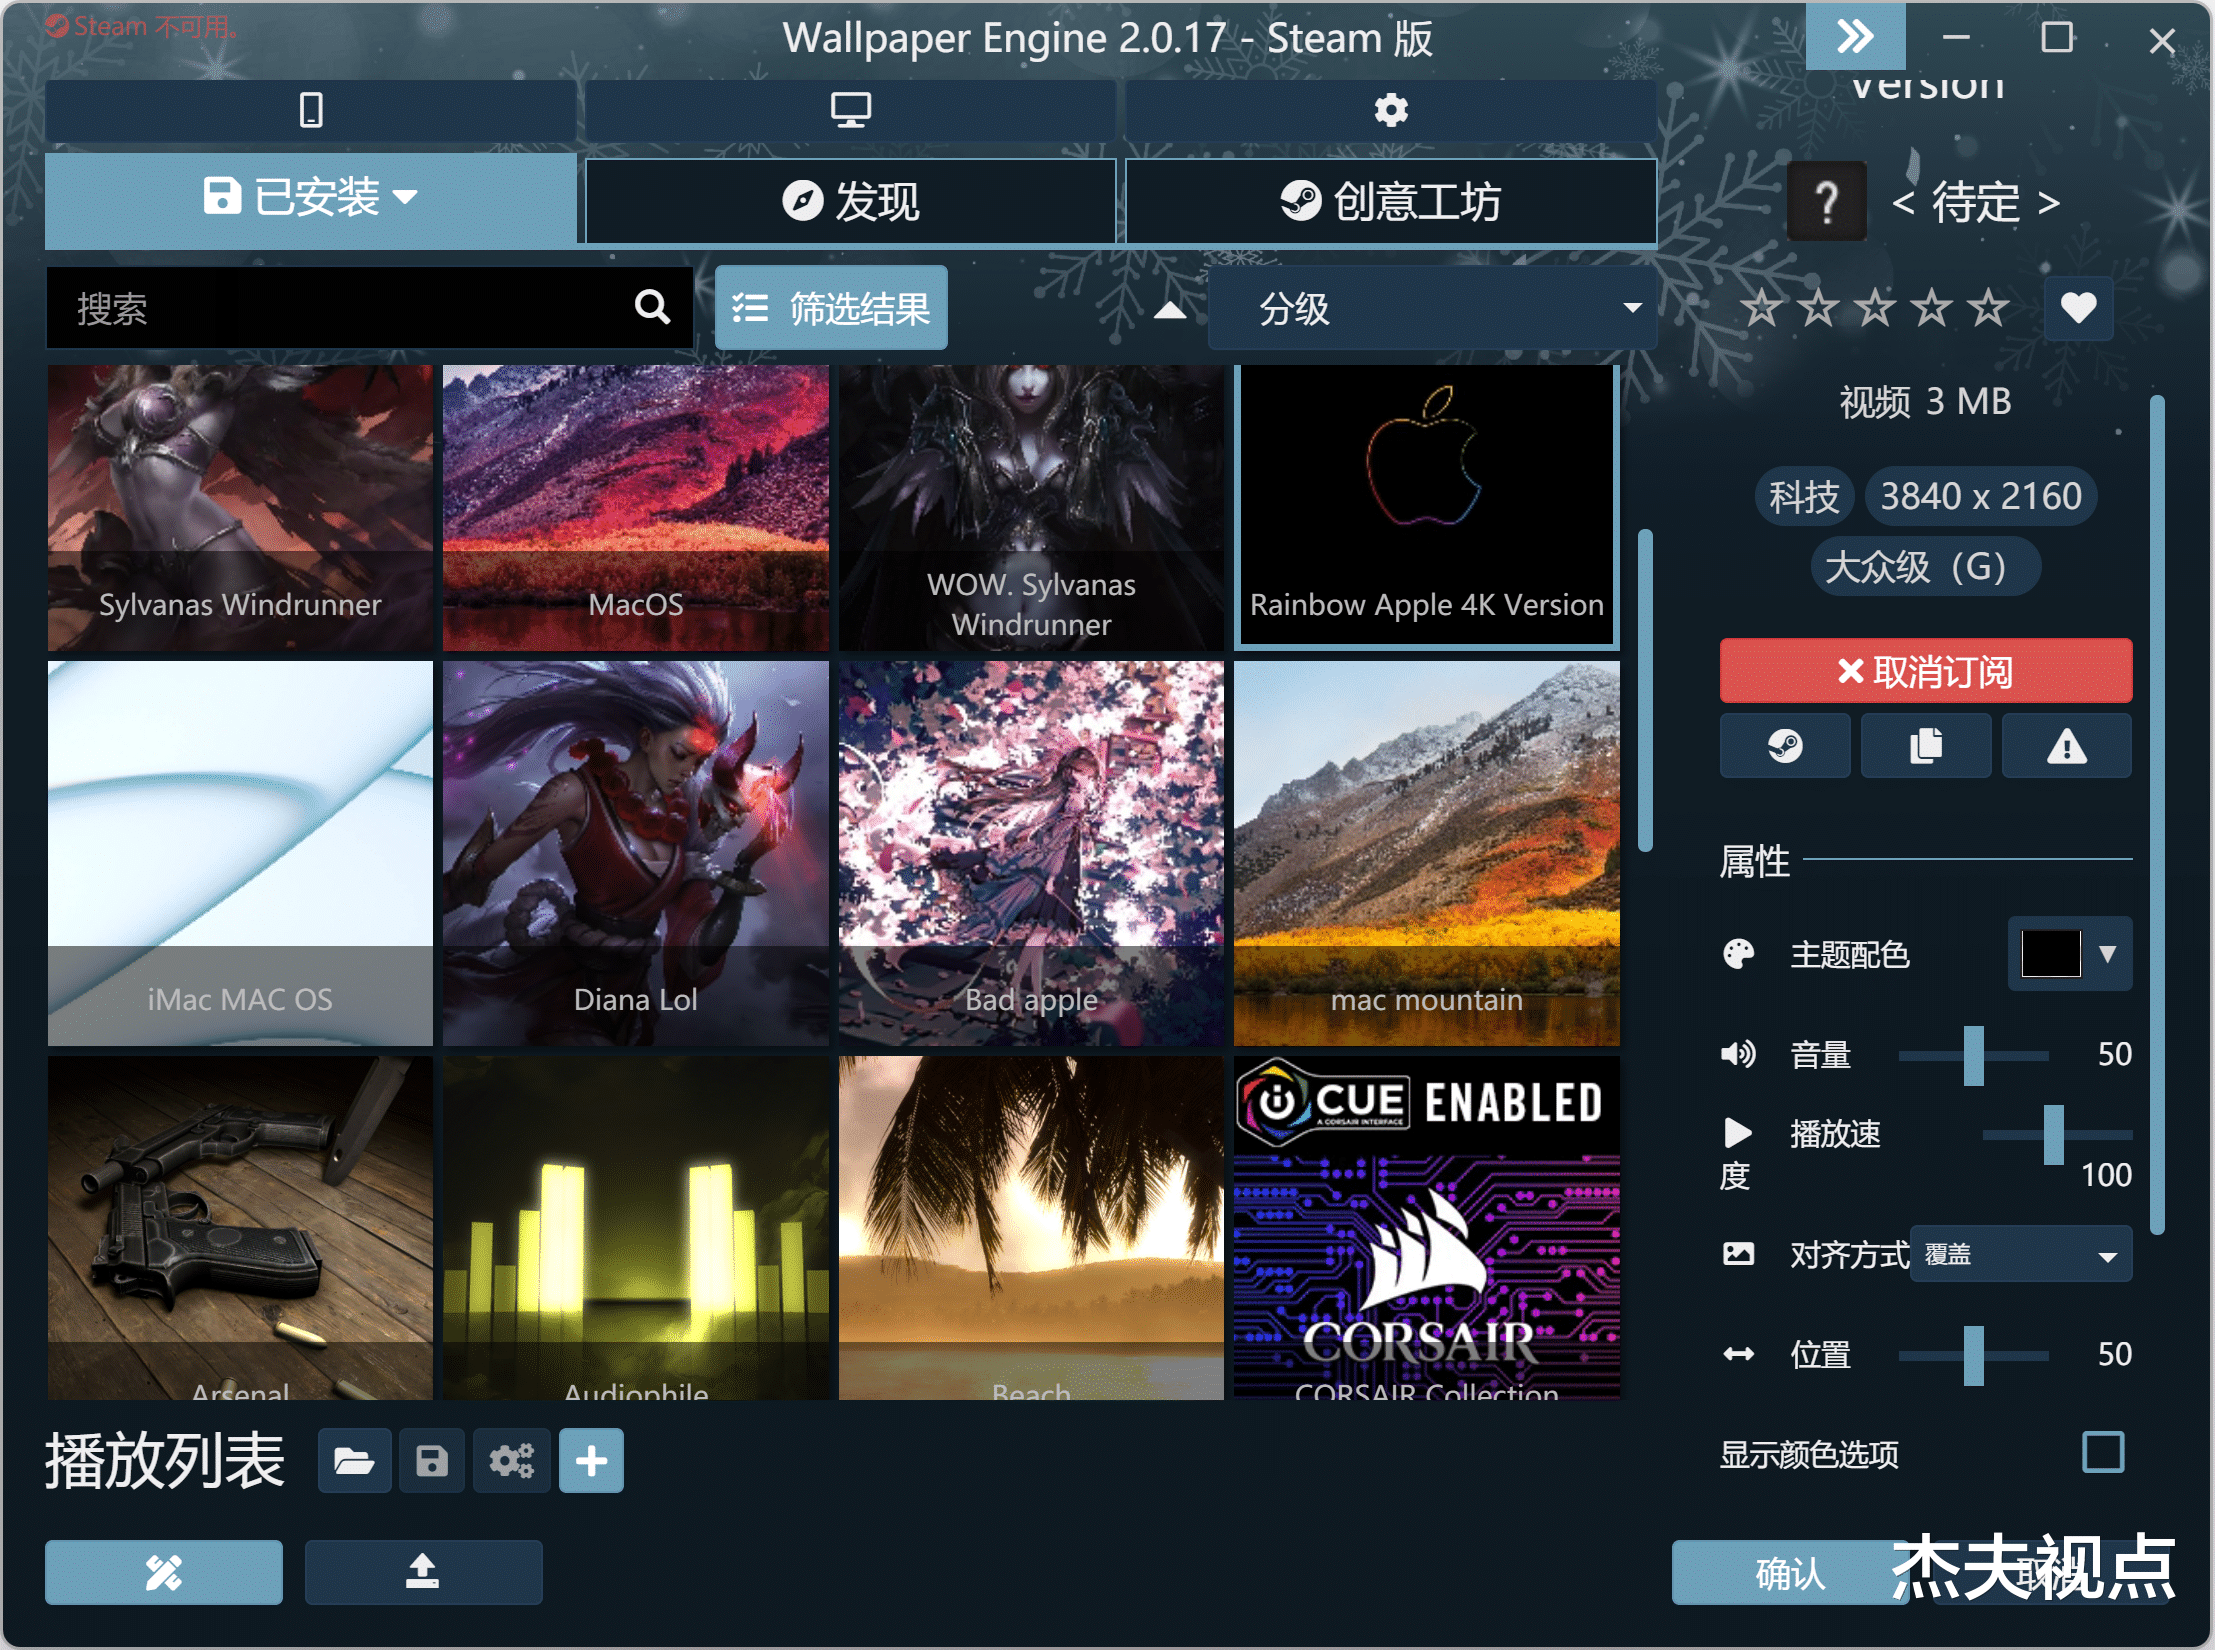
Task: Select Rainbow Apple 4K Version thumbnail
Action: coord(1427,508)
